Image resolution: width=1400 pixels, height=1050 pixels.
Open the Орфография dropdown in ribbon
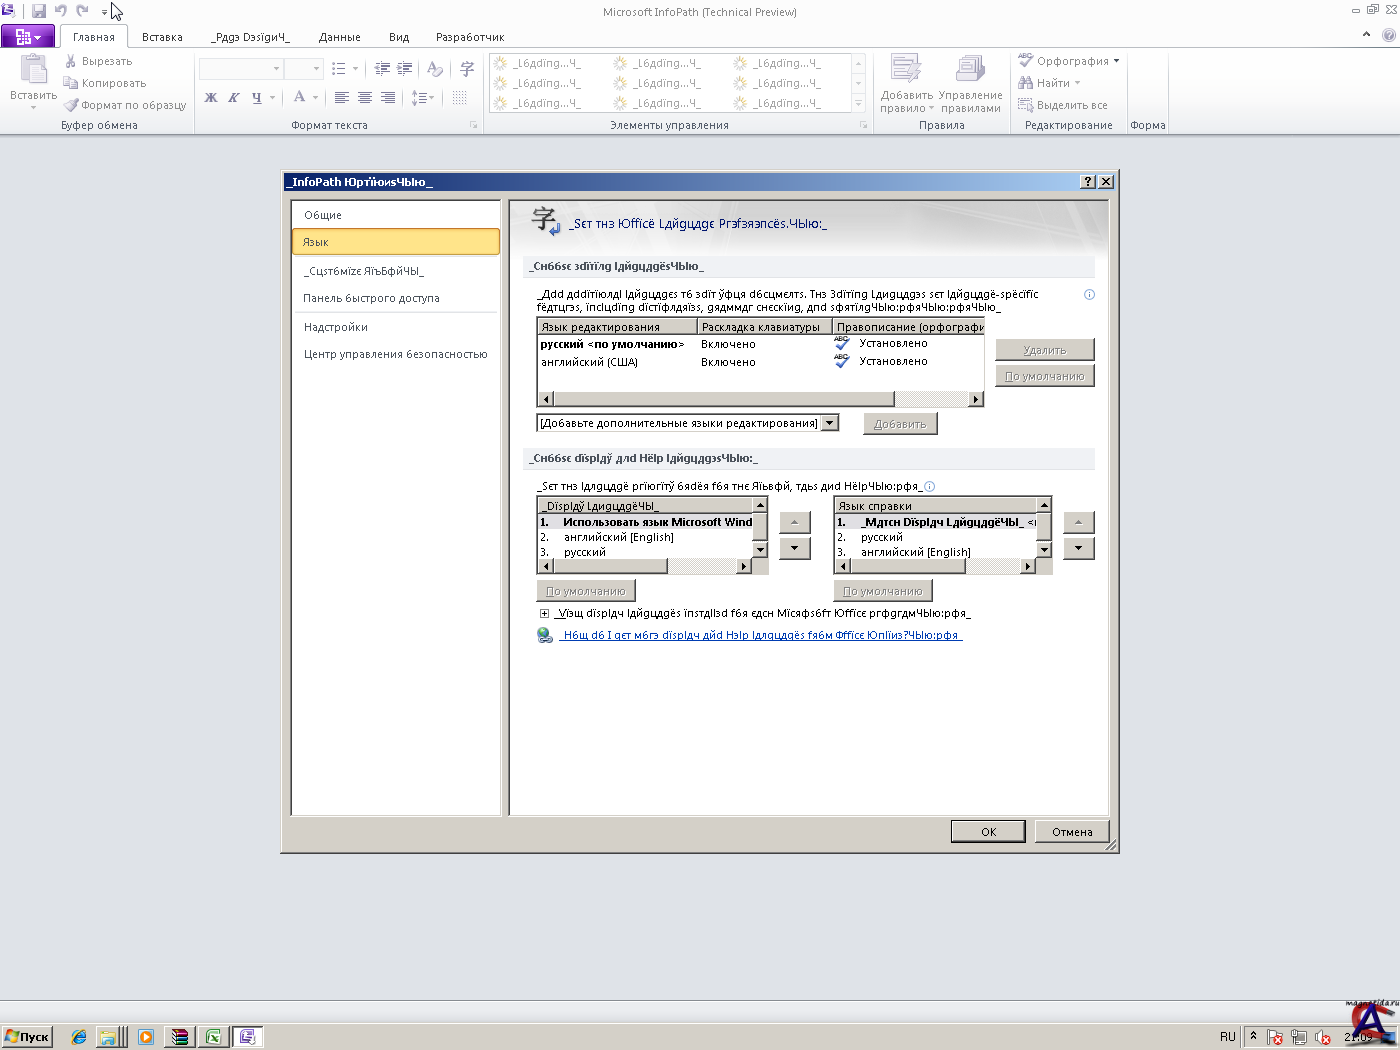[1116, 61]
